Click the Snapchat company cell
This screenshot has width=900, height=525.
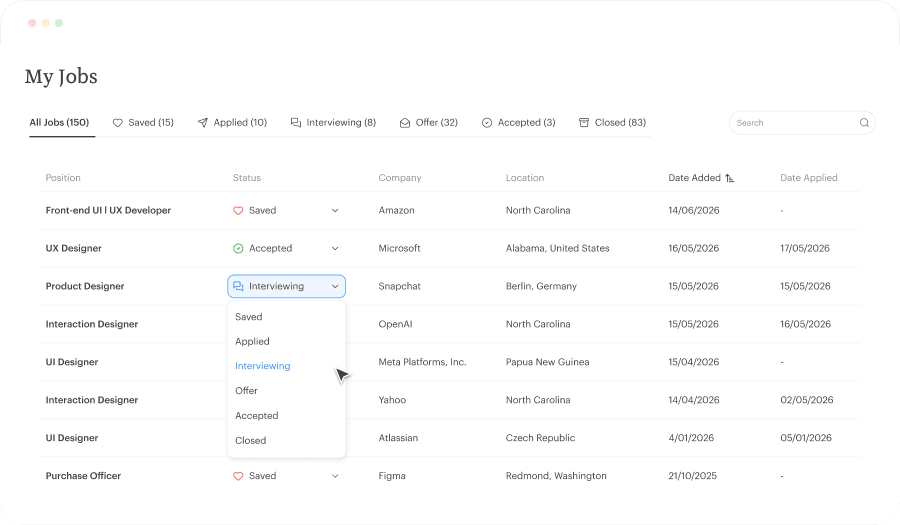tap(399, 286)
